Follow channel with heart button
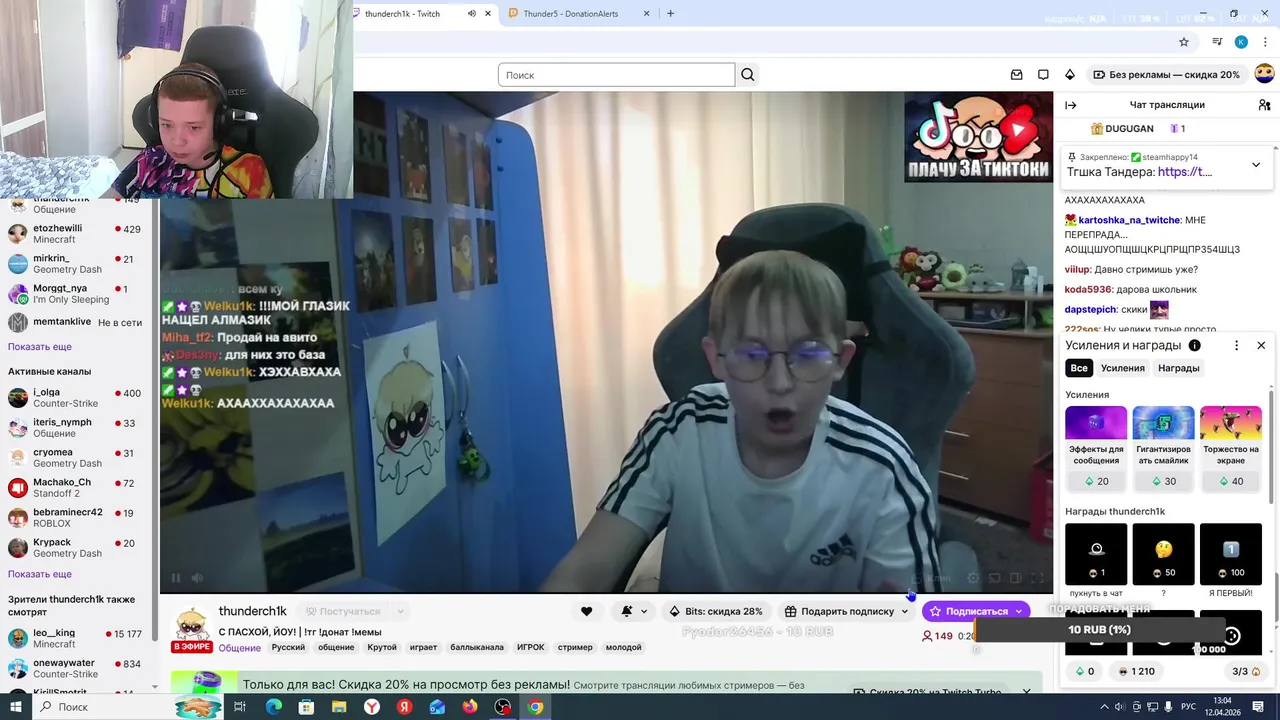This screenshot has height=720, width=1280. click(587, 611)
